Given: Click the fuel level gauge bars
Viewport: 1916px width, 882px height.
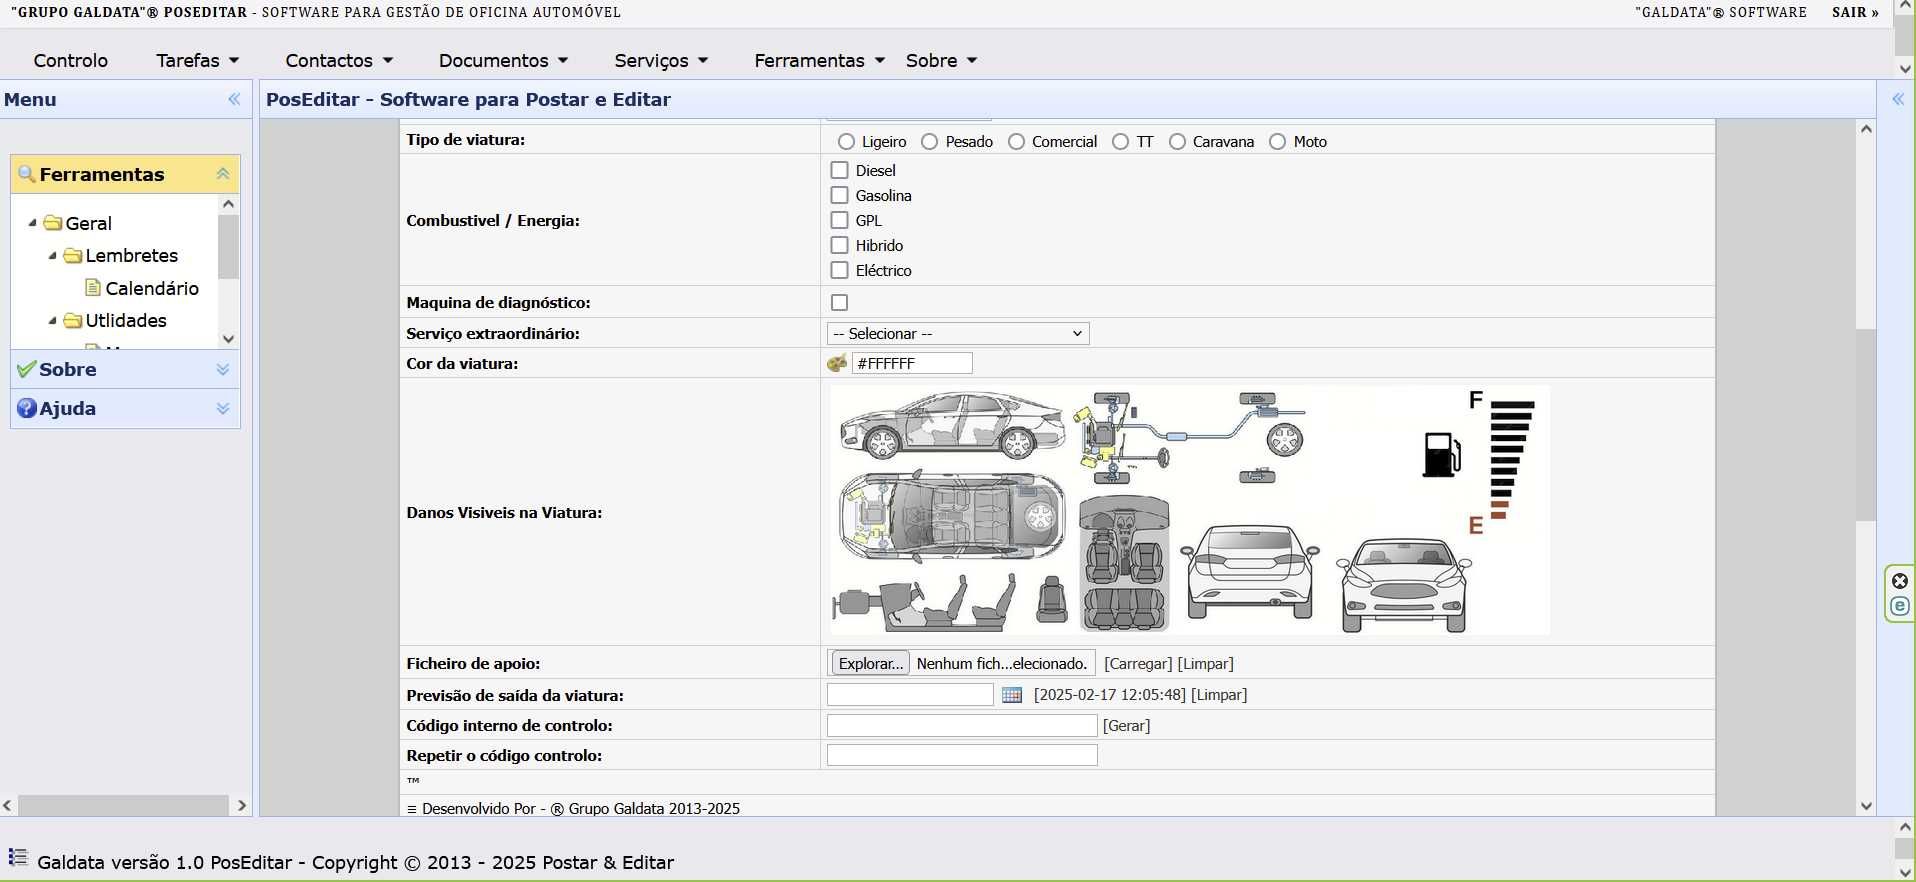Looking at the screenshot, I should (x=1510, y=460).
